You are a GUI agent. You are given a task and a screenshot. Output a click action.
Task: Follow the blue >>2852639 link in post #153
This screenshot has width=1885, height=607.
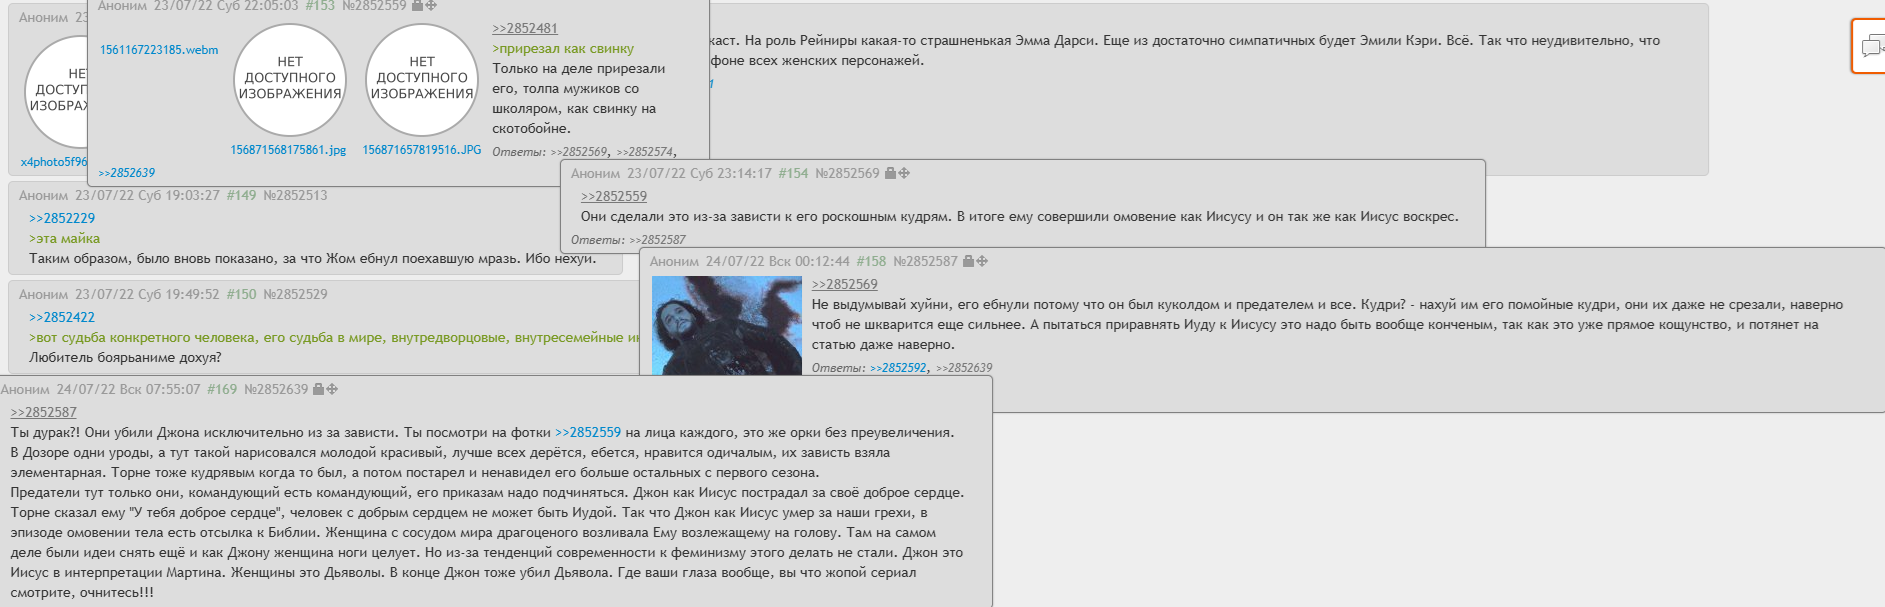coord(127,173)
